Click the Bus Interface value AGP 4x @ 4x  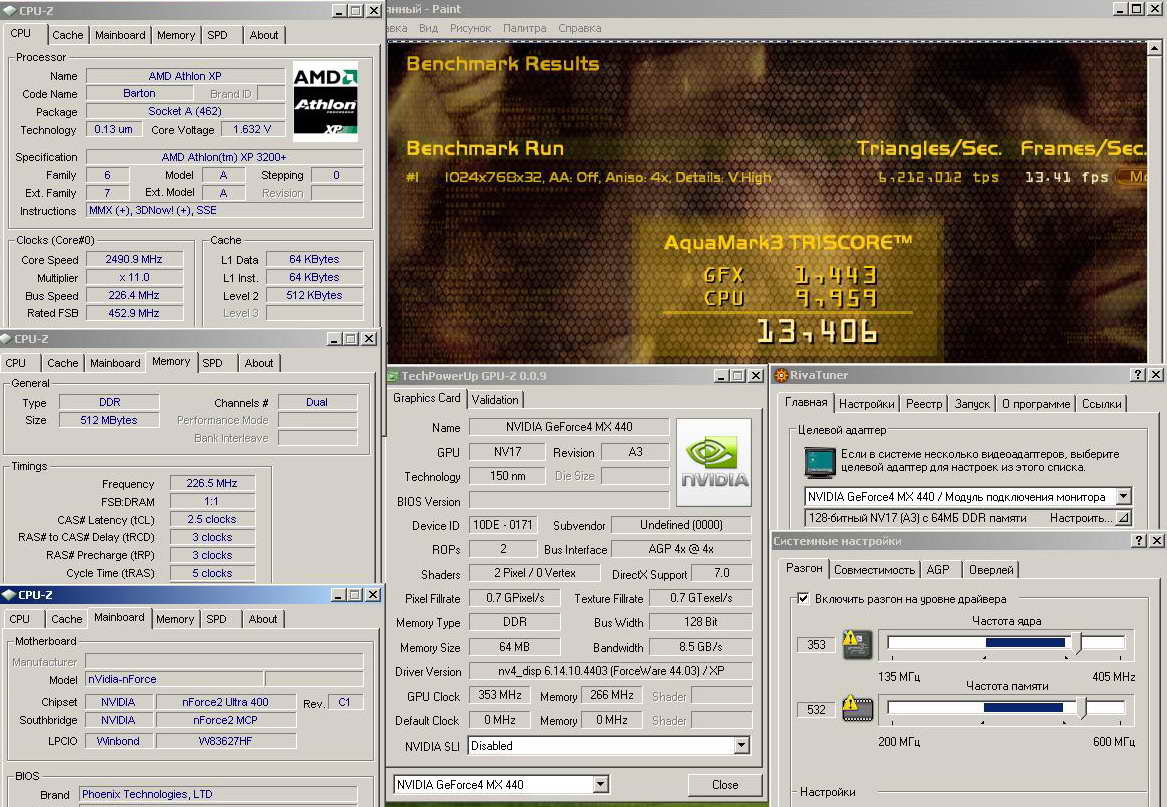[x=681, y=549]
